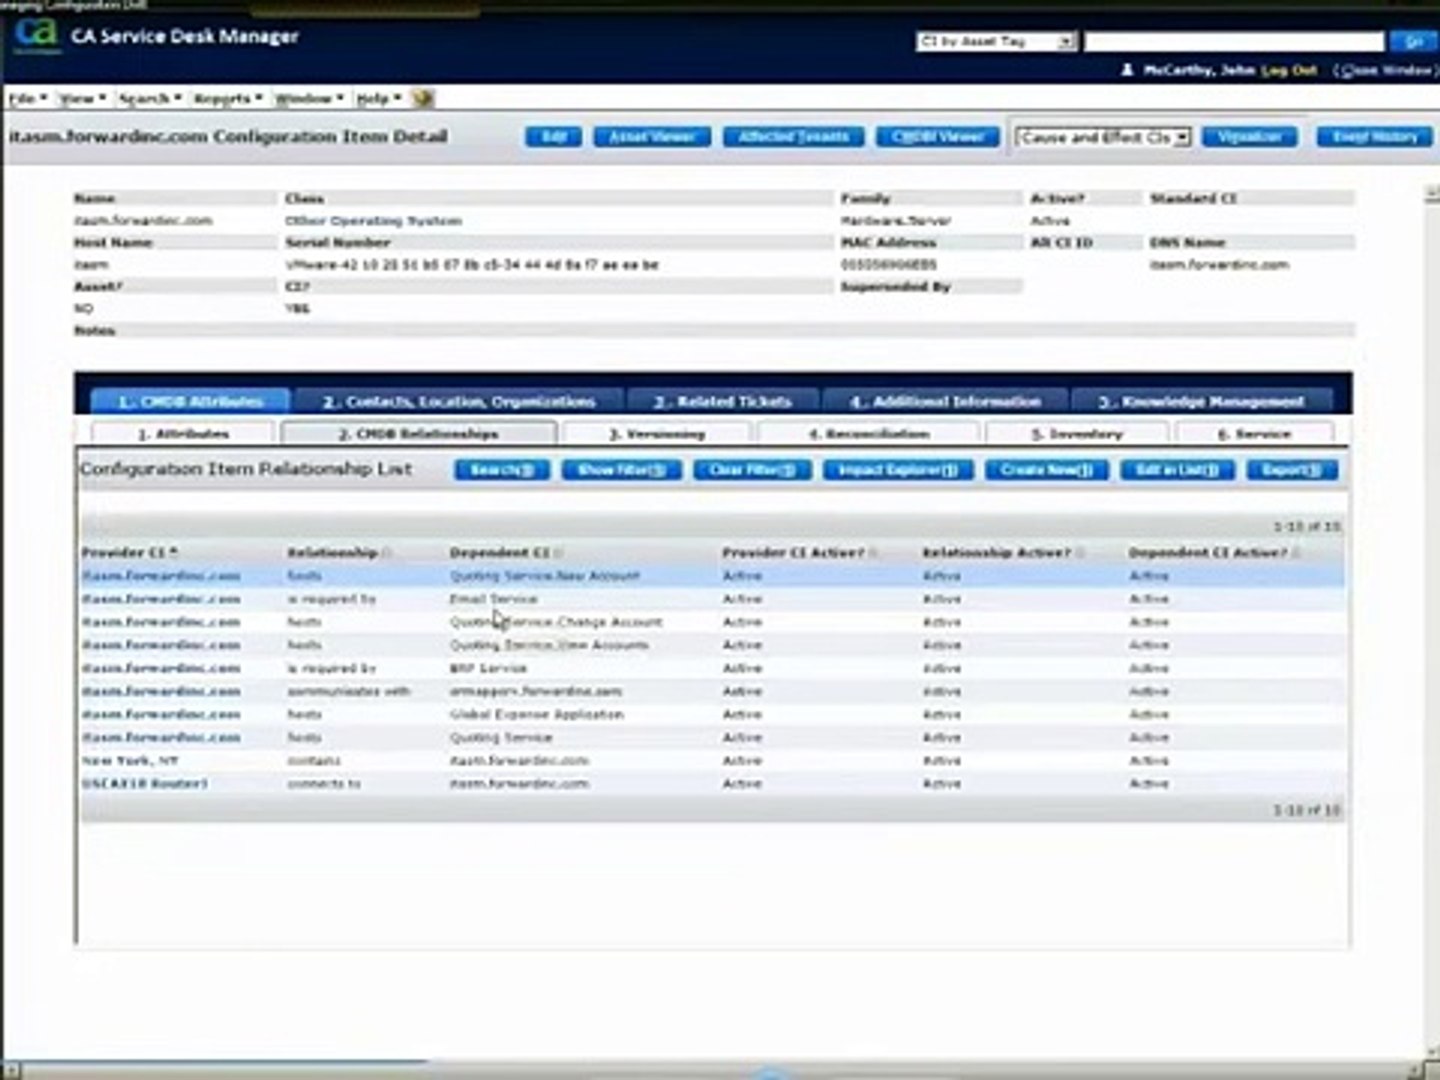The image size is (1440, 1080).
Task: Select the CMDB Attributes tab
Action: pos(190,401)
